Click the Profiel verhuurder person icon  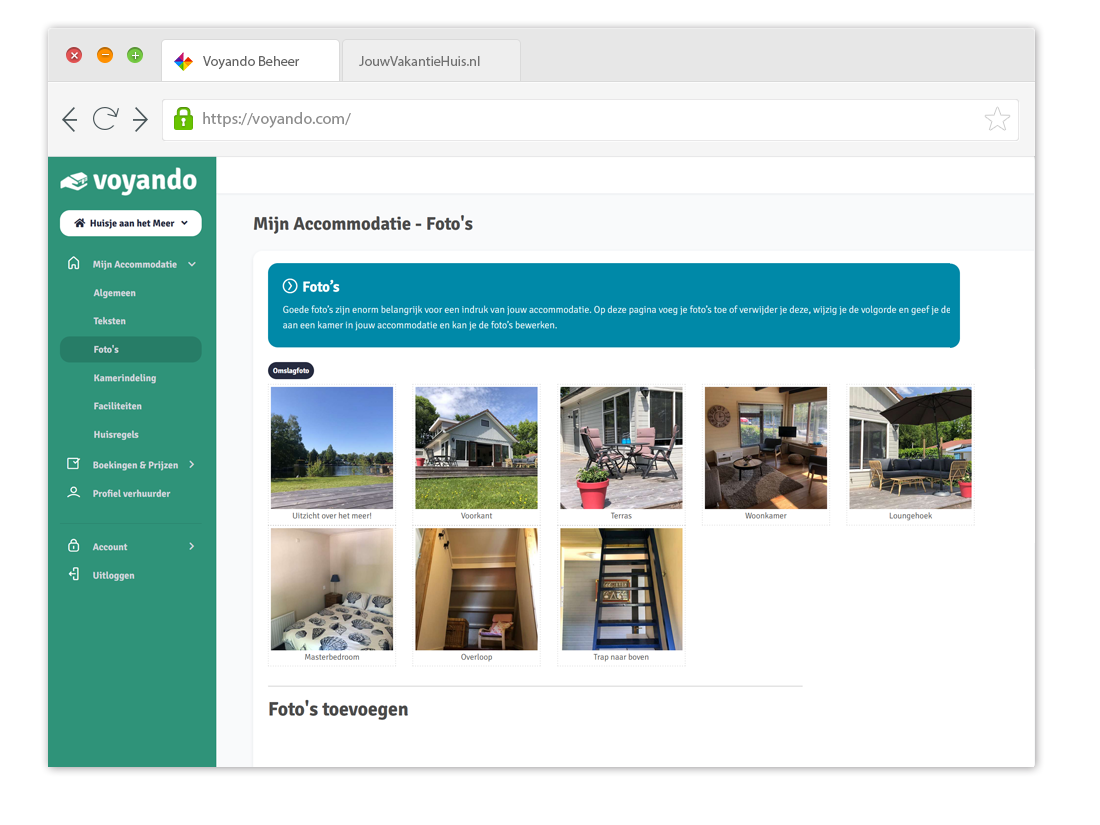(x=73, y=493)
